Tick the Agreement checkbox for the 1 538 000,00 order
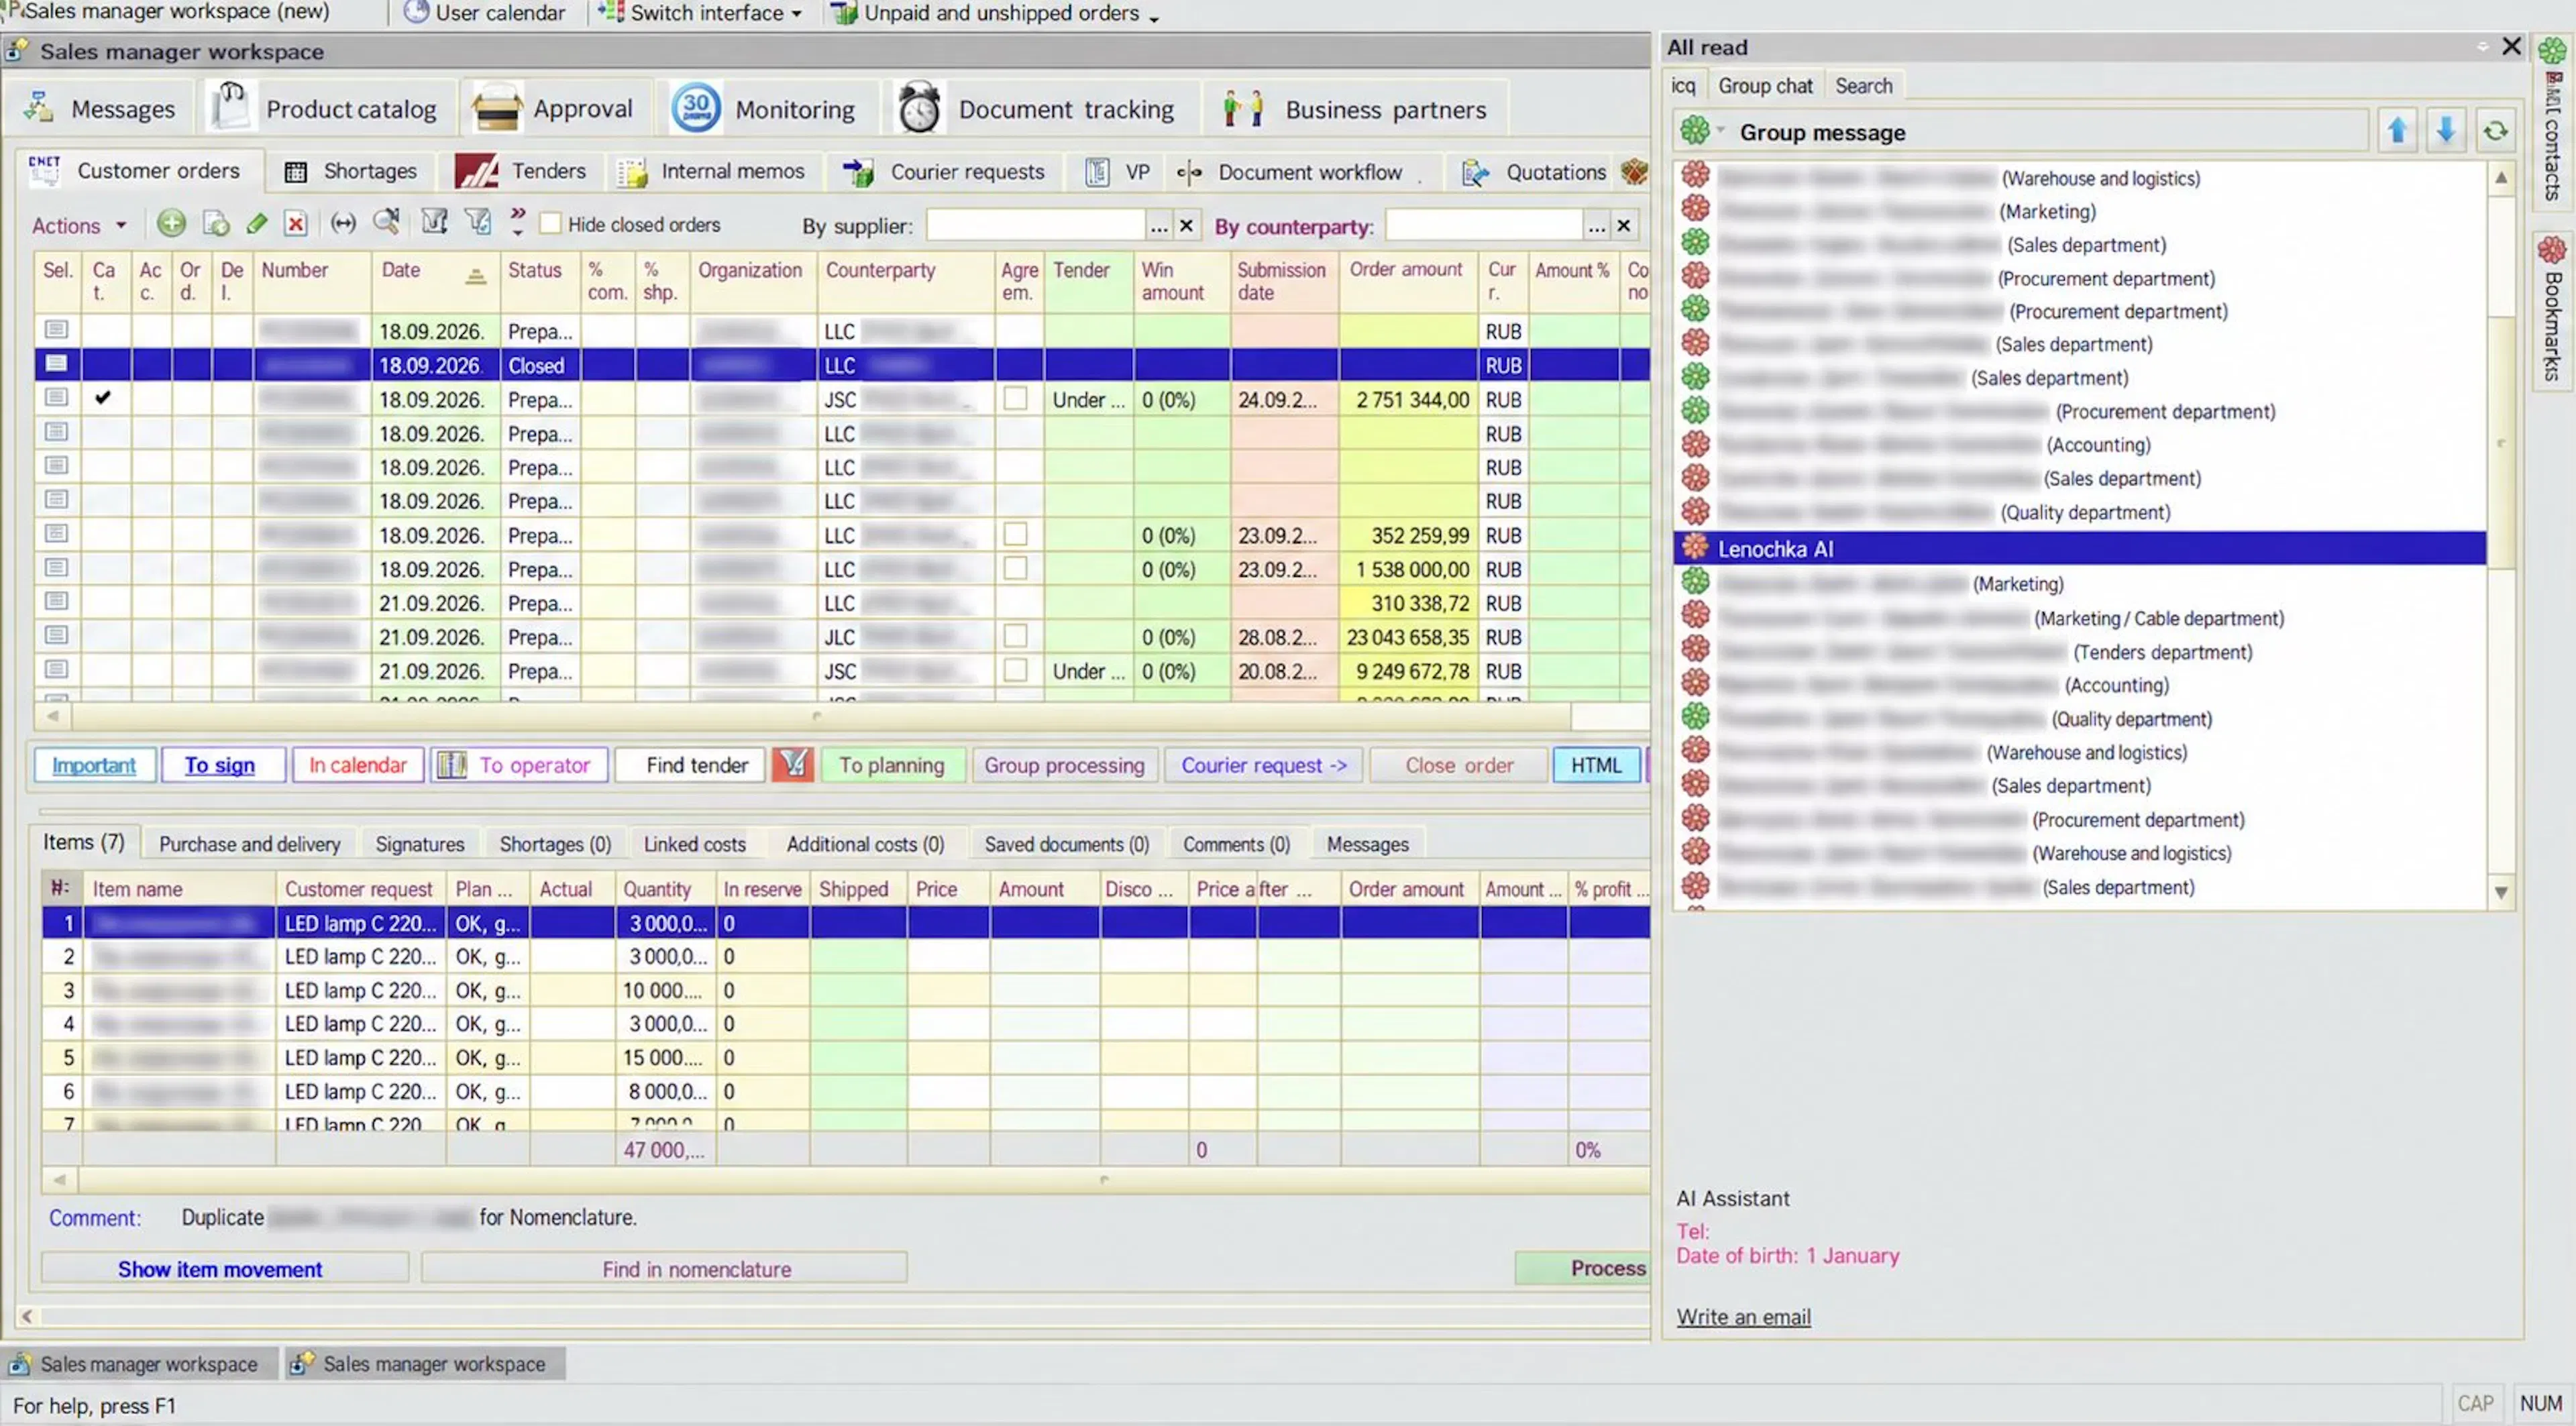This screenshot has height=1426, width=2576. (1016, 568)
